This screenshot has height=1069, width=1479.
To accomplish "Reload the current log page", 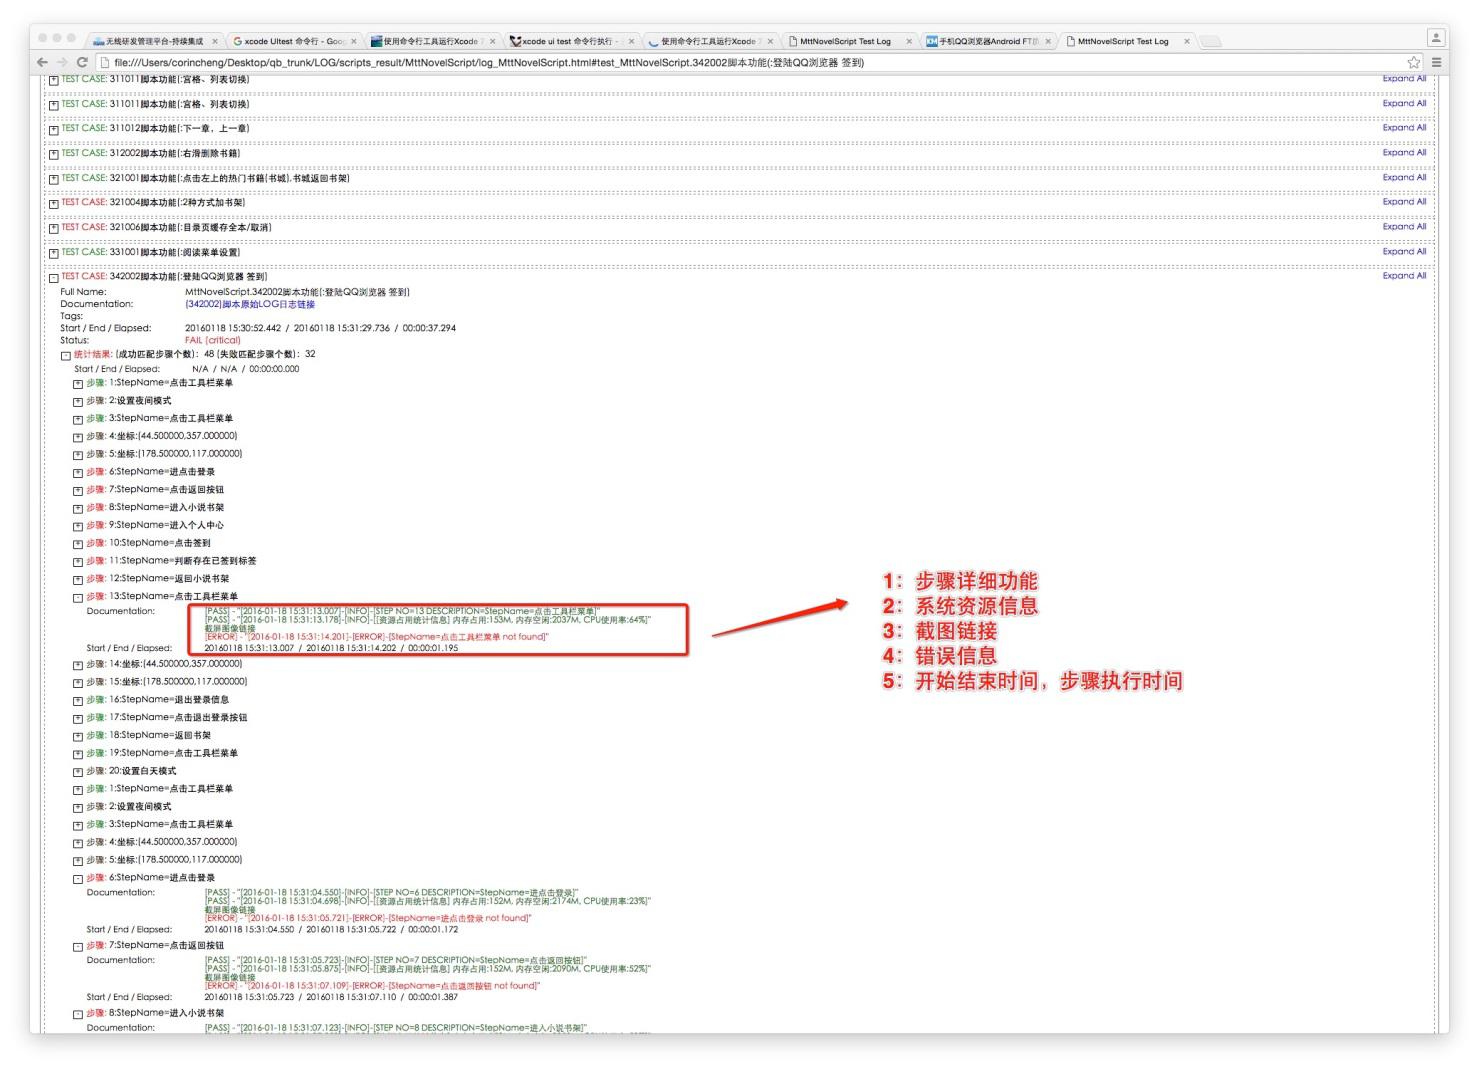I will point(82,62).
